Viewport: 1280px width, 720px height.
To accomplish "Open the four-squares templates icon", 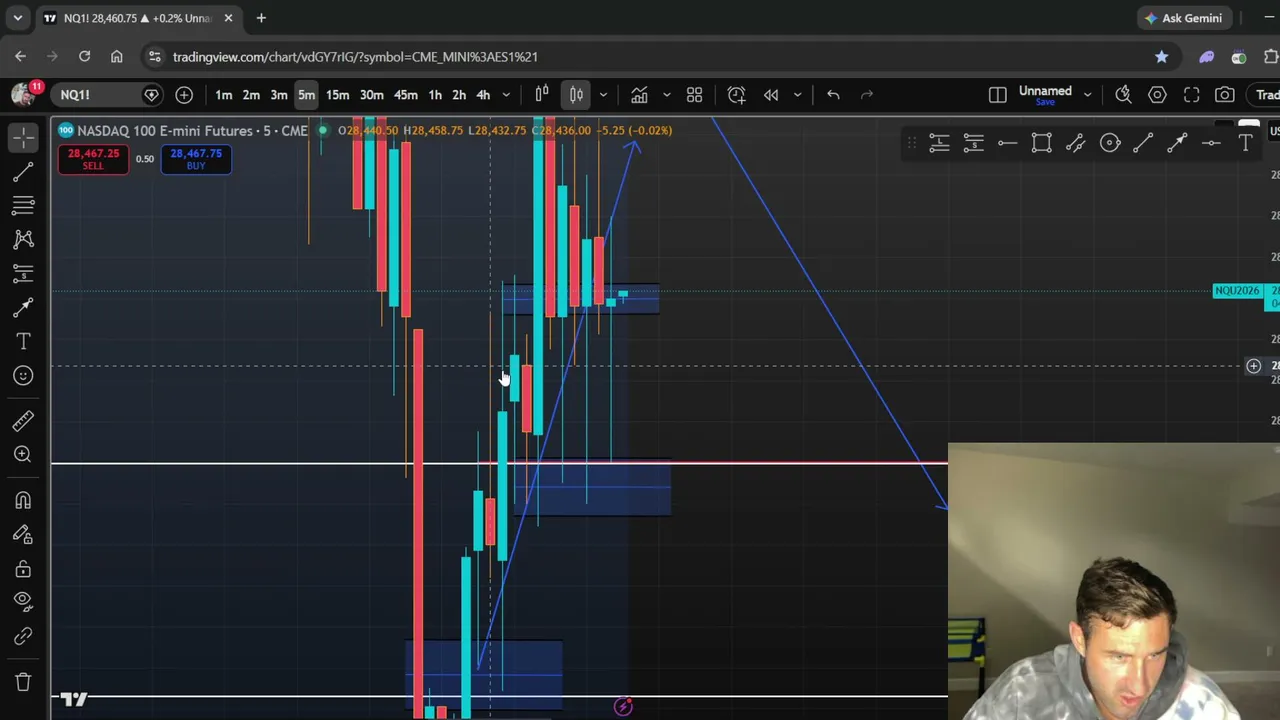I will pyautogui.click(x=694, y=95).
